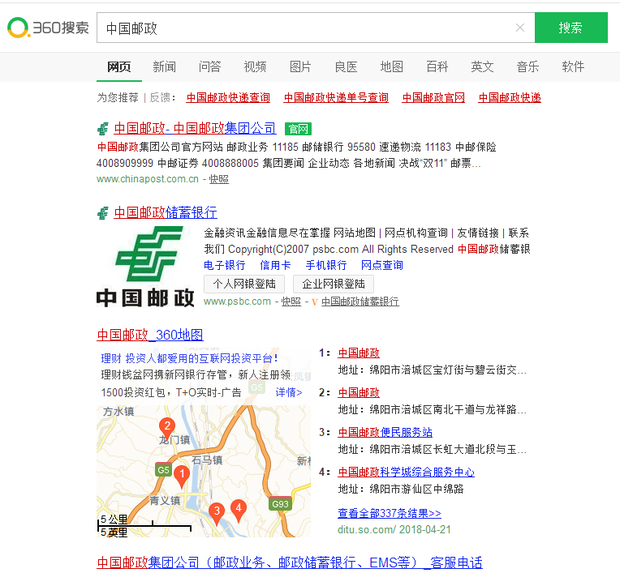620x573 pixels.
Task: Click the green 搜索 button
Action: coord(571,28)
